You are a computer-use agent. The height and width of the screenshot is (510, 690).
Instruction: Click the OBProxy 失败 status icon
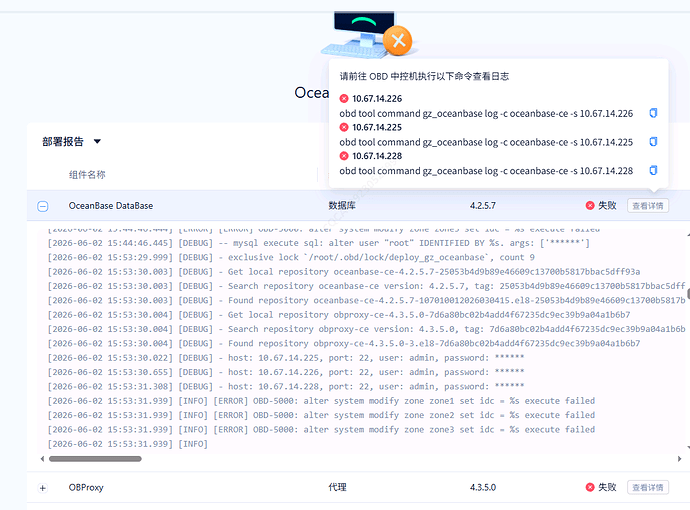[590, 487]
